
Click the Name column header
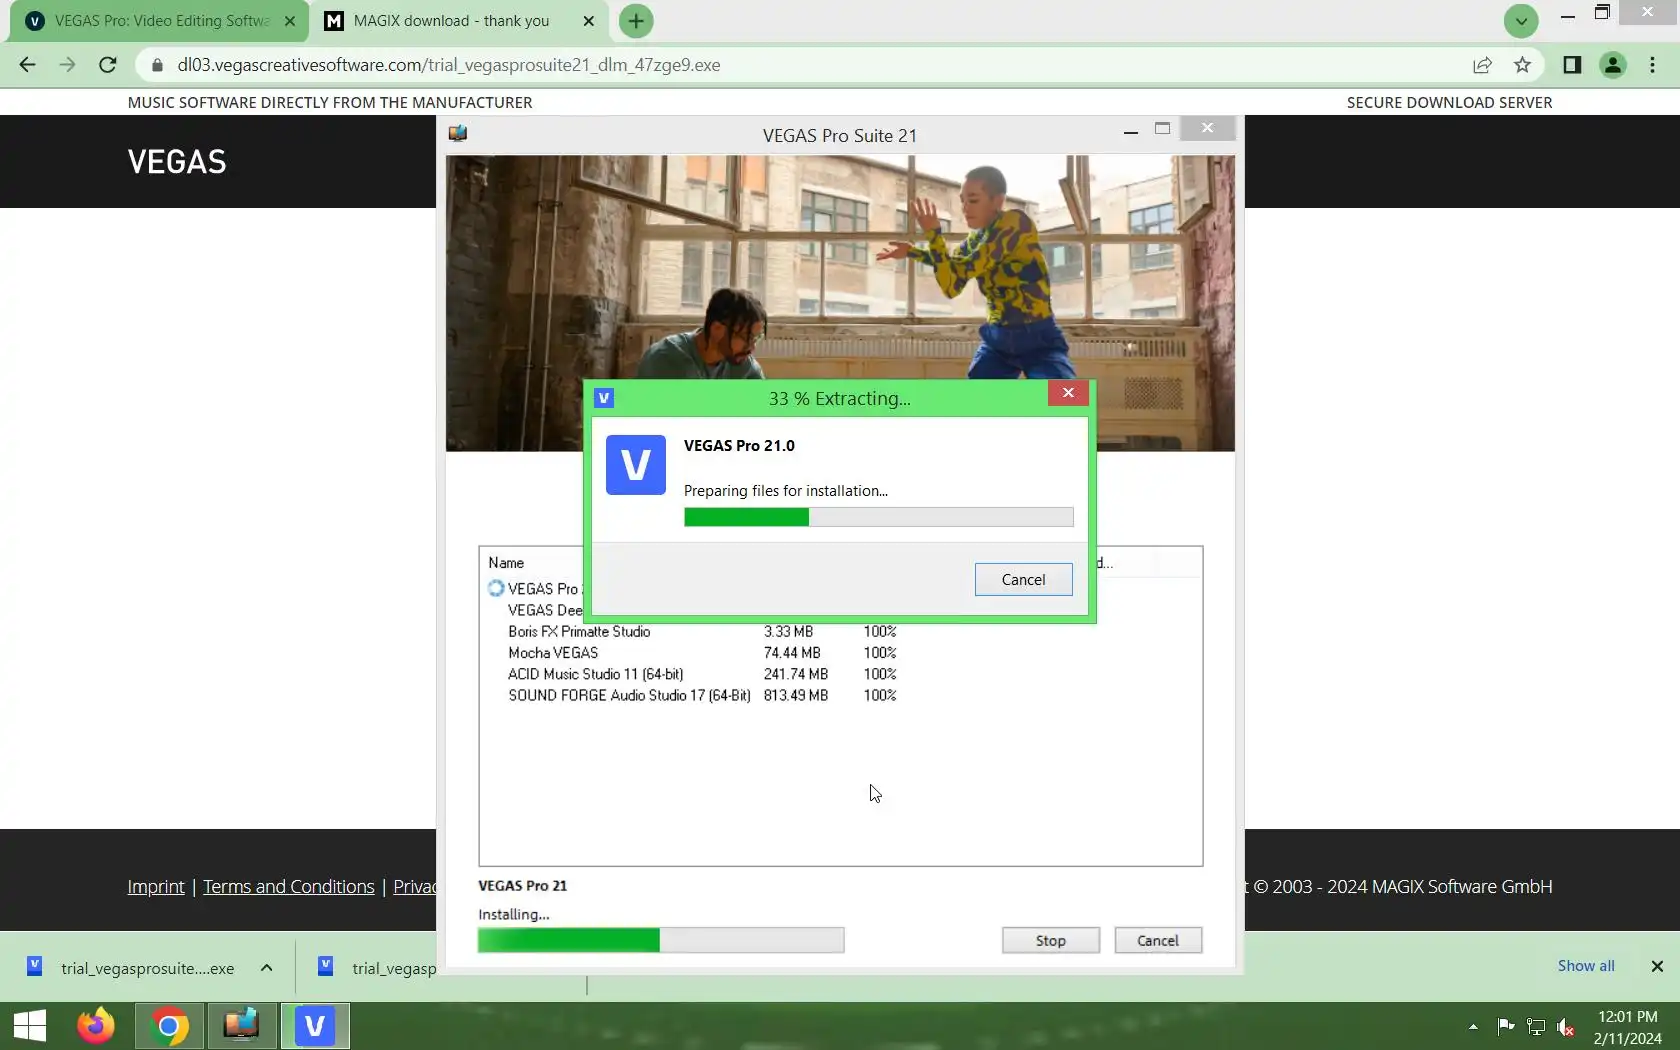[506, 563]
